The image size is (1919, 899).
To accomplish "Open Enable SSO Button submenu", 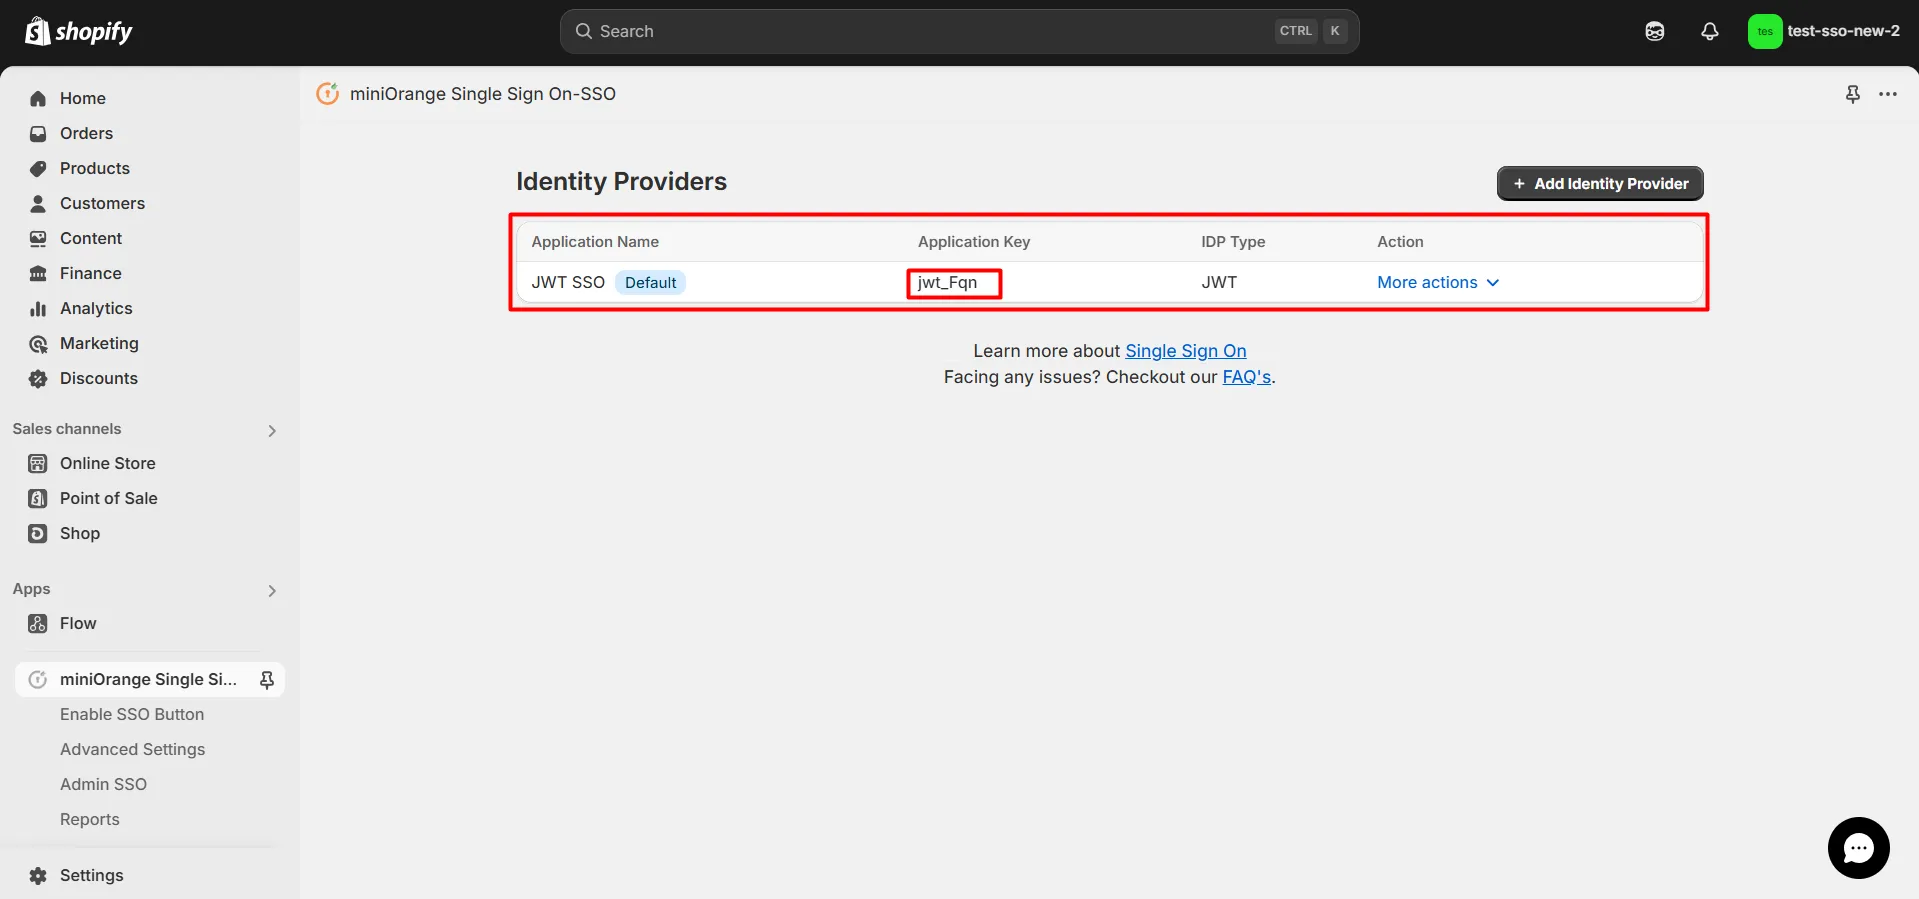I will click(x=132, y=714).
